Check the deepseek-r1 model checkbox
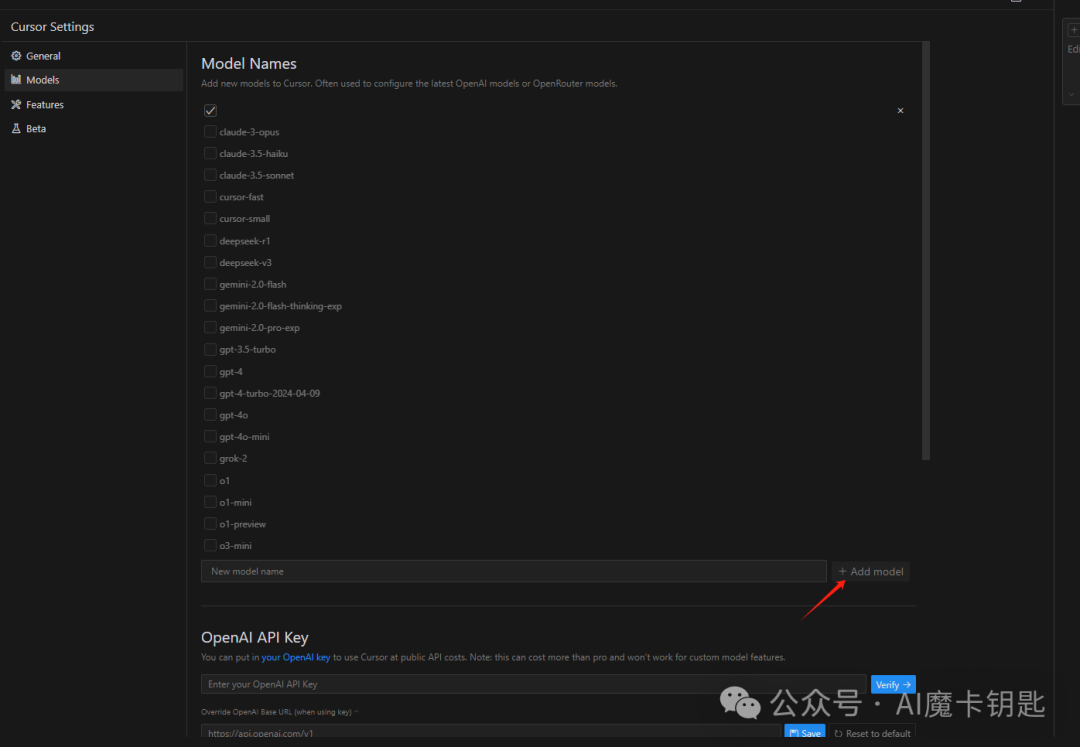The image size is (1080, 747). click(x=210, y=240)
